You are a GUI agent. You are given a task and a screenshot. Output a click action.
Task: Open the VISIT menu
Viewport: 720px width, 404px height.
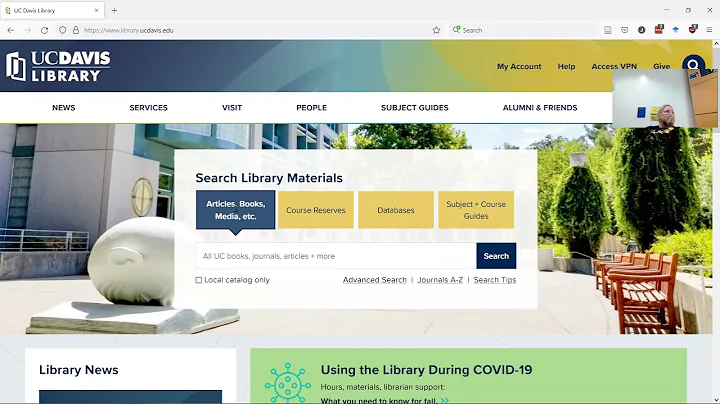pos(232,108)
